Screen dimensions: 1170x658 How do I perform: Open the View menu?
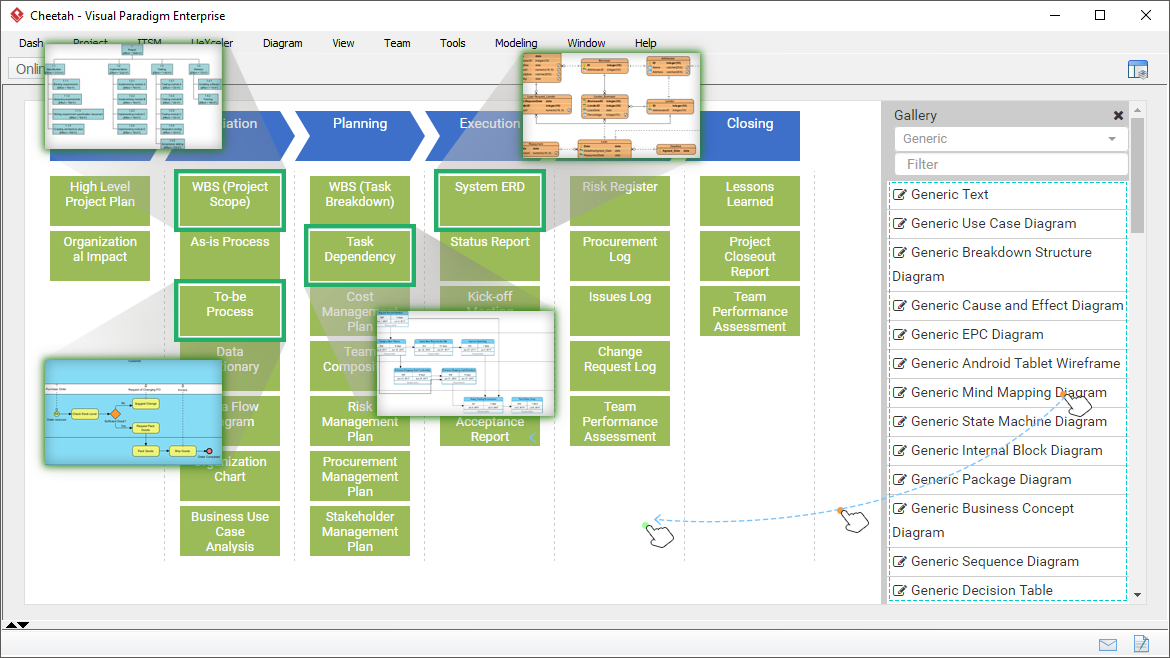pyautogui.click(x=343, y=43)
